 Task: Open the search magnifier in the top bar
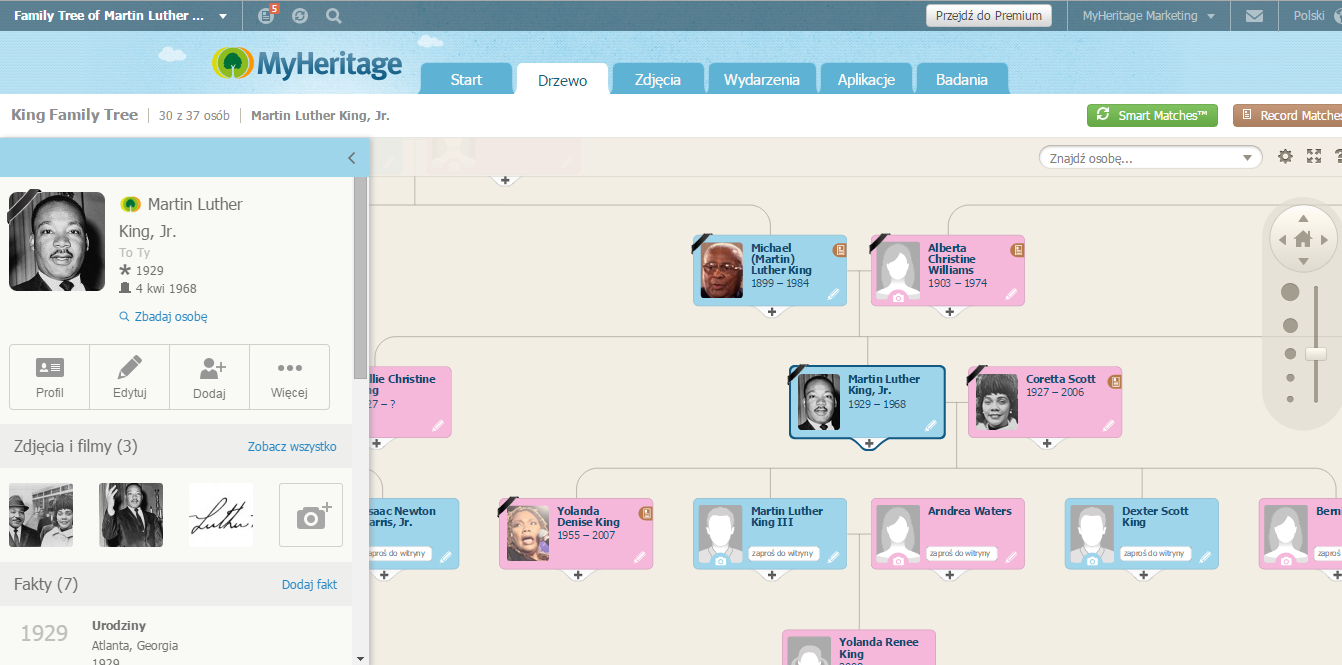click(x=333, y=16)
